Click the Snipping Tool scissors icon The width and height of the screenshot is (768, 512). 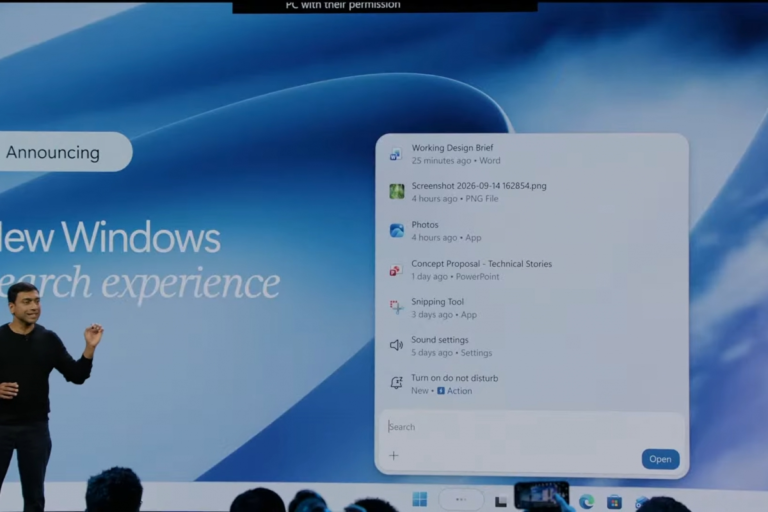(396, 307)
